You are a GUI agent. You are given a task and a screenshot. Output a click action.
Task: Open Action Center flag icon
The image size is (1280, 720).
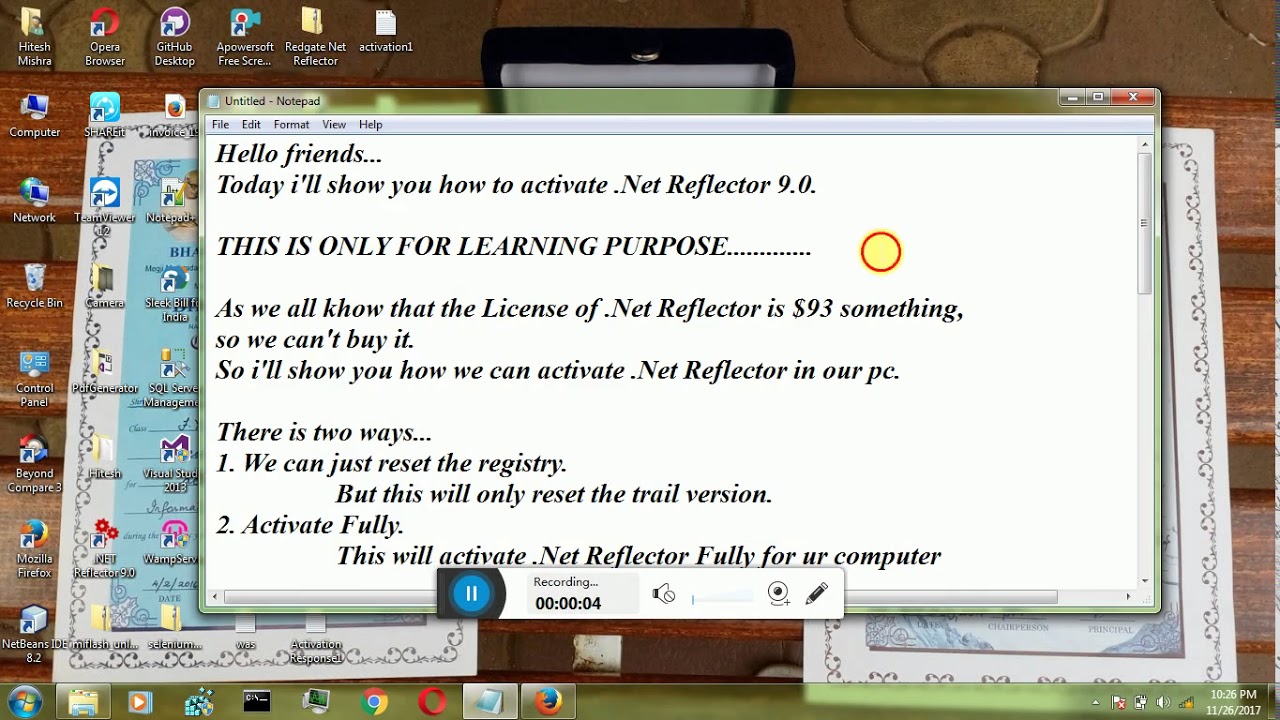pos(1118,703)
